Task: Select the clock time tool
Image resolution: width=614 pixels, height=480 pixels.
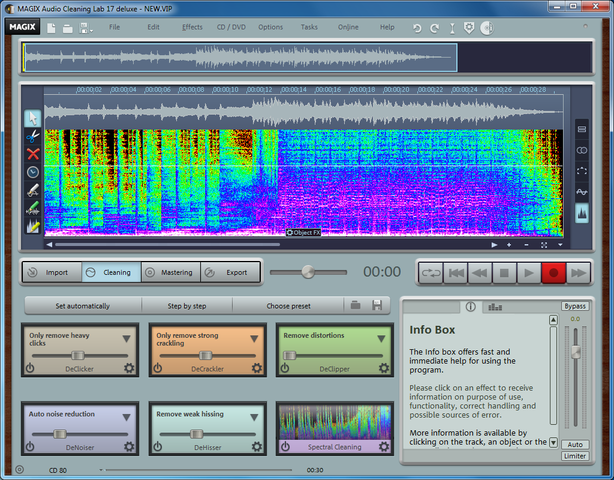Action: point(33,172)
